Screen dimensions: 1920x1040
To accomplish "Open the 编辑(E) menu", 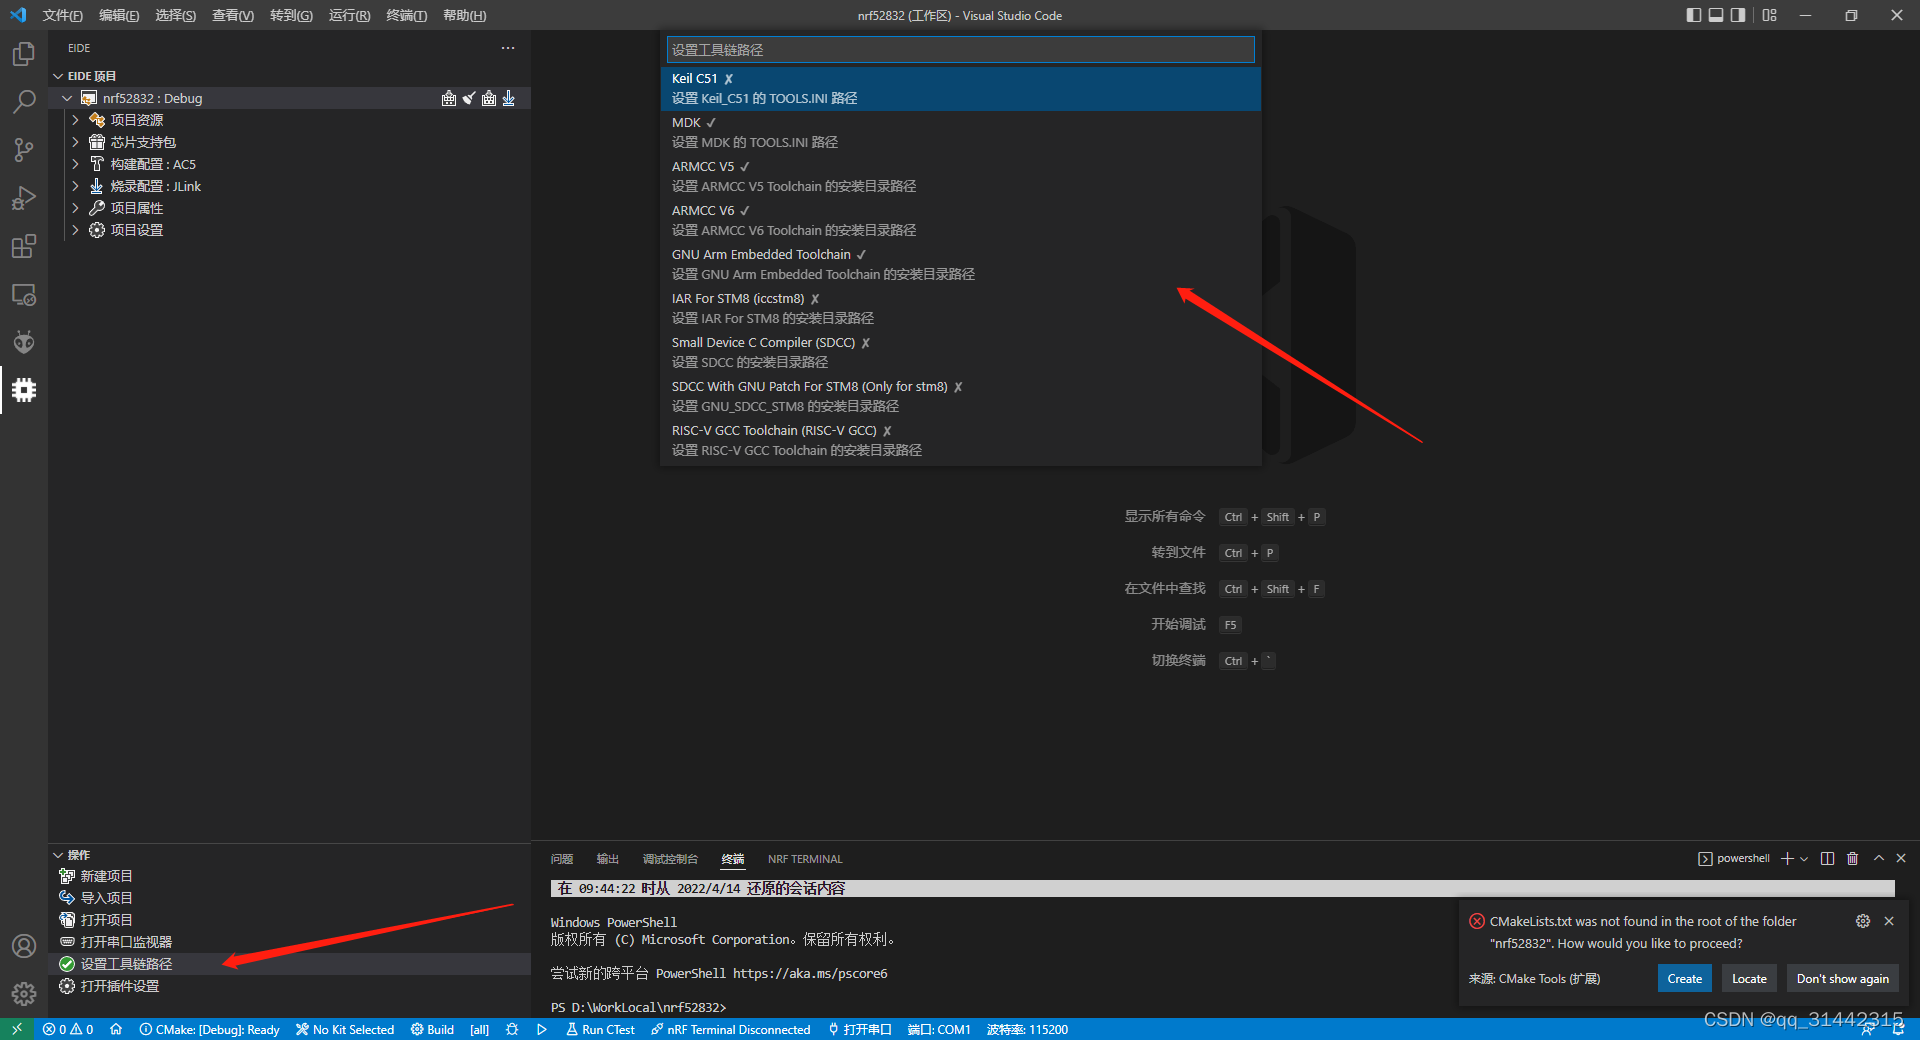I will coord(119,15).
